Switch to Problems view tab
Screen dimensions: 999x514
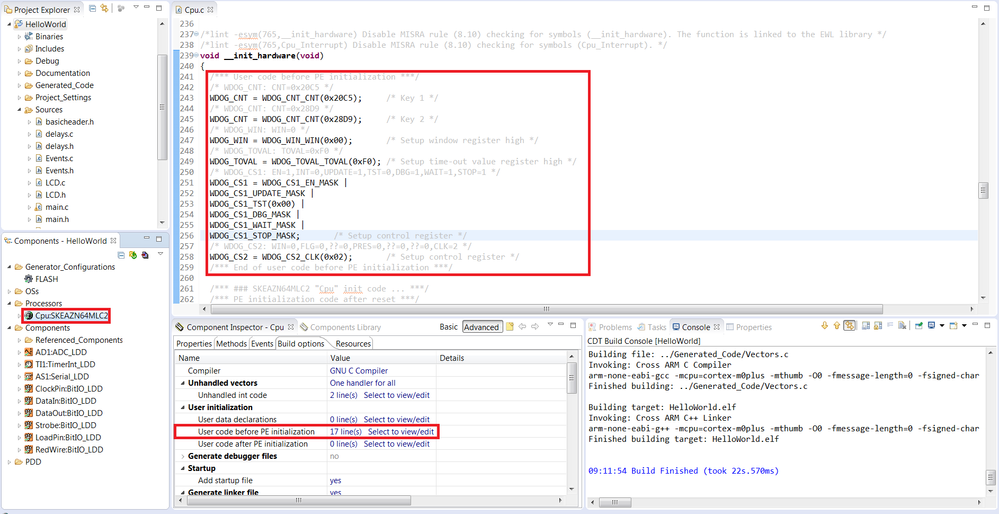point(610,327)
